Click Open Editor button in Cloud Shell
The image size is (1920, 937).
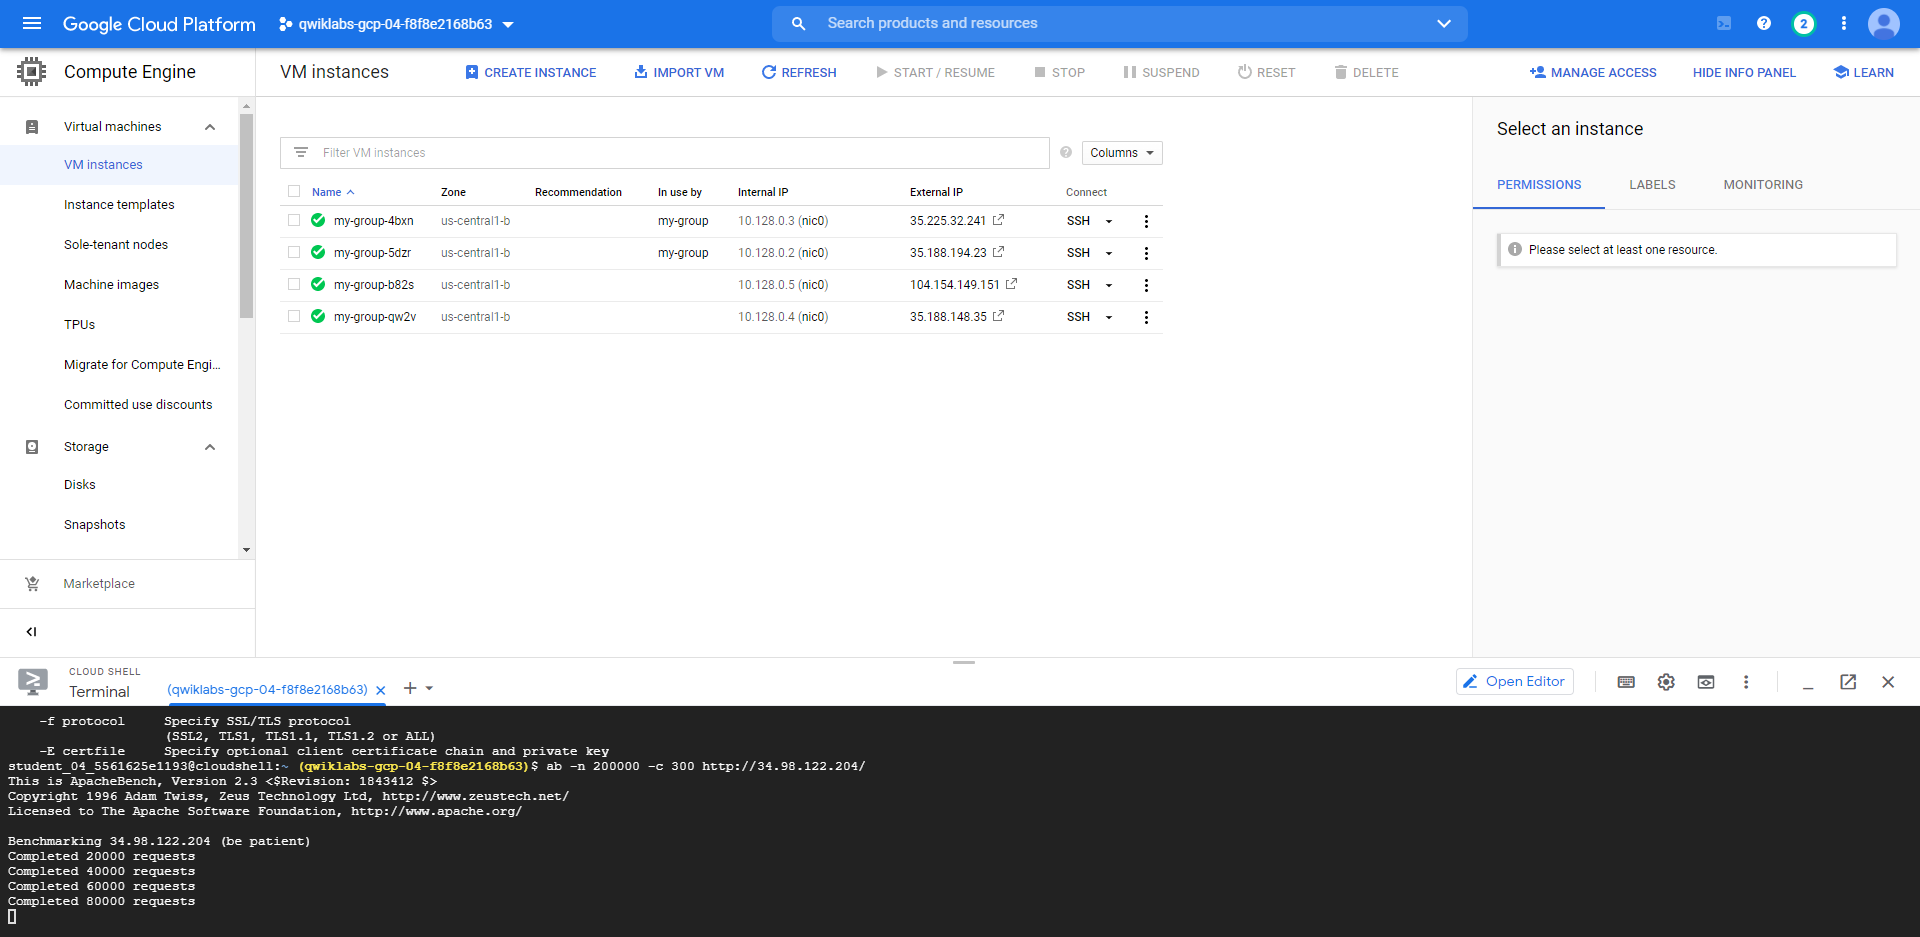[x=1515, y=682]
